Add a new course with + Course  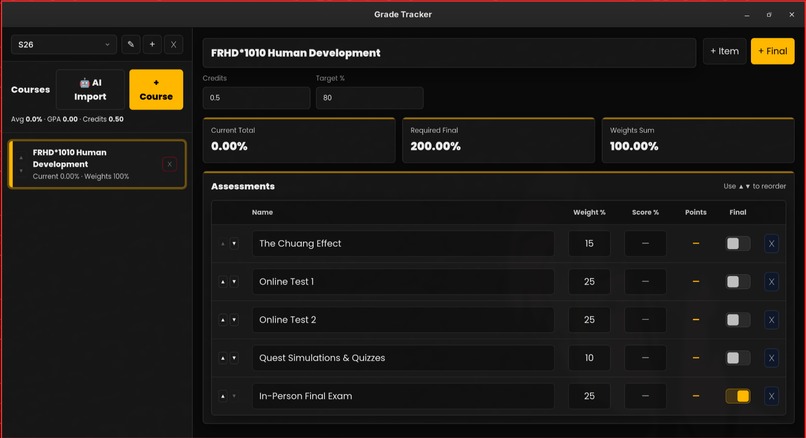[156, 89]
